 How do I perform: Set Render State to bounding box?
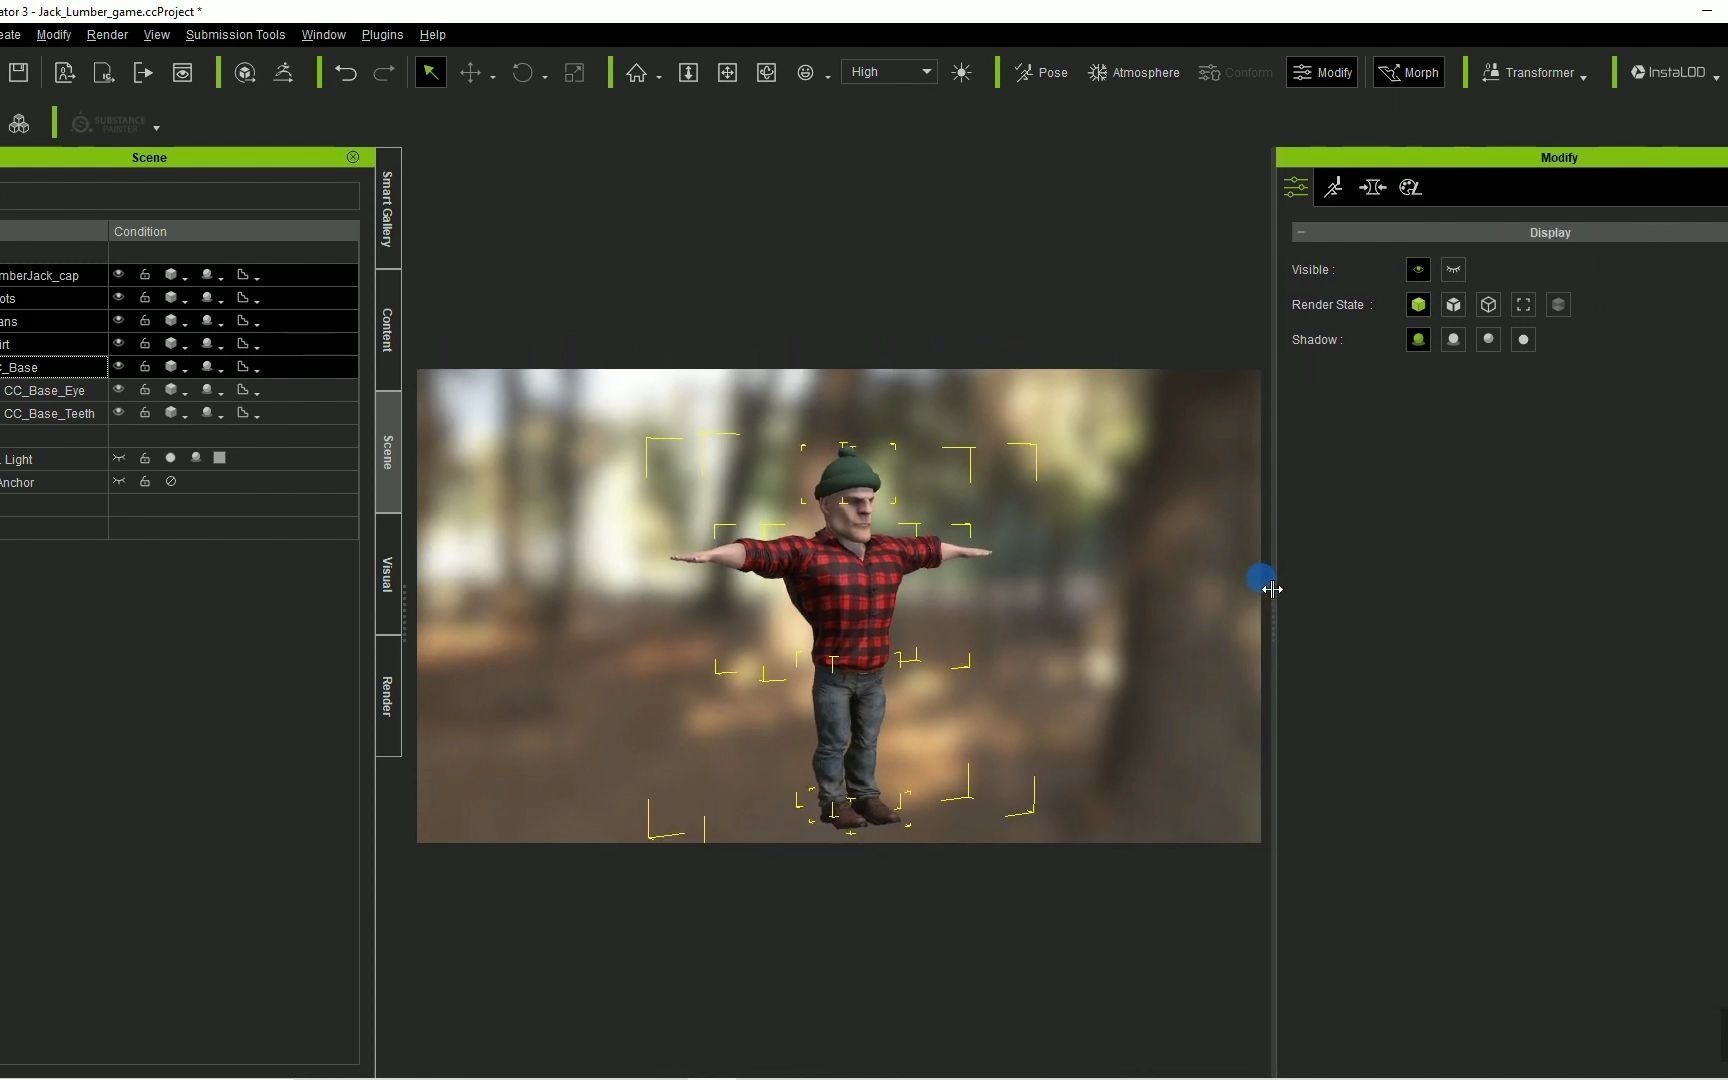[1523, 305]
